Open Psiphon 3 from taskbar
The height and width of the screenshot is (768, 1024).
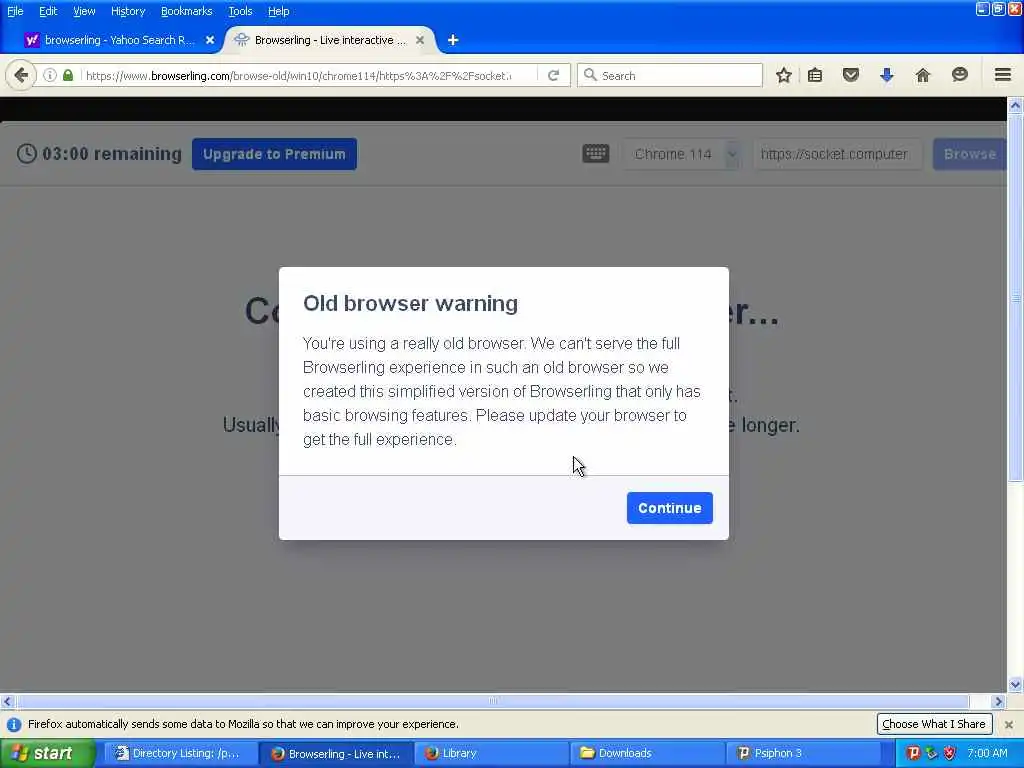click(803, 753)
